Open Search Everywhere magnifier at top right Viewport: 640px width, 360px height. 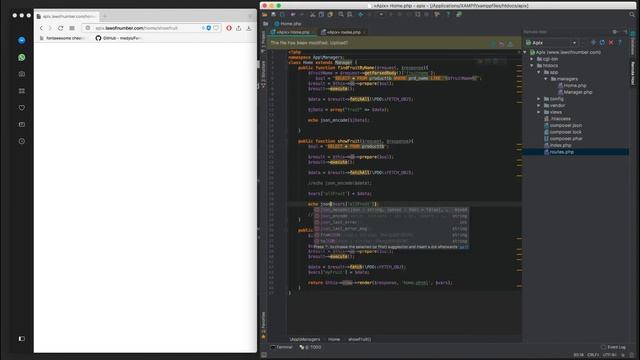632,14
